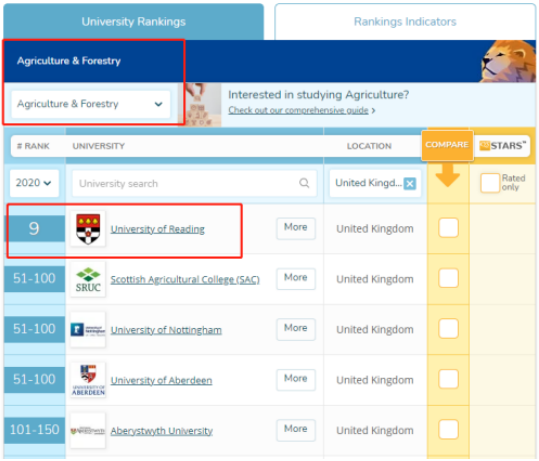The height and width of the screenshot is (461, 539).
Task: Click the SRUC logo
Action: 88,279
